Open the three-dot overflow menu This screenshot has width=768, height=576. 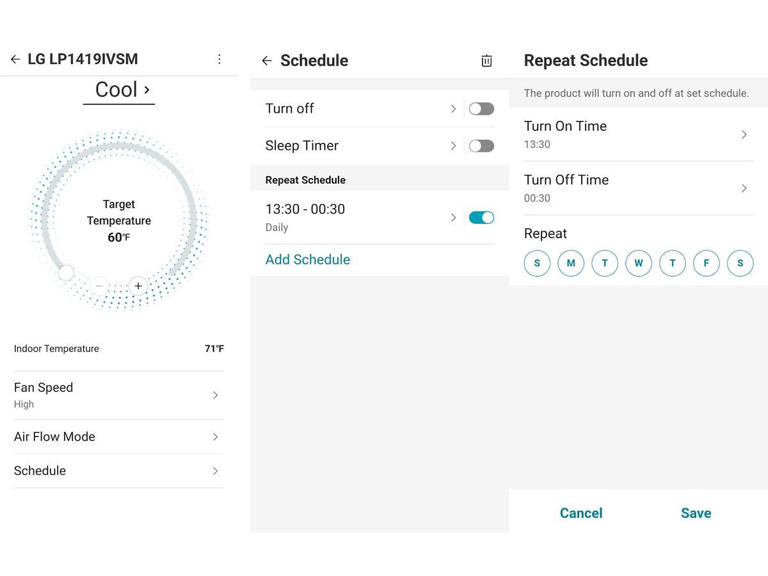point(219,59)
